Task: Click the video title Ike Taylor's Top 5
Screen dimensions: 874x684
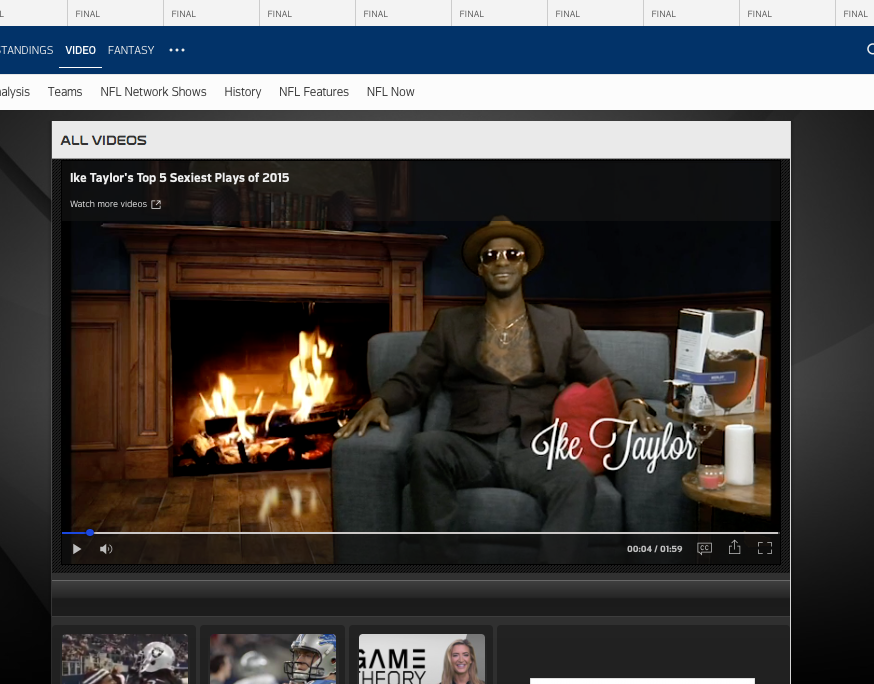Action: point(179,178)
